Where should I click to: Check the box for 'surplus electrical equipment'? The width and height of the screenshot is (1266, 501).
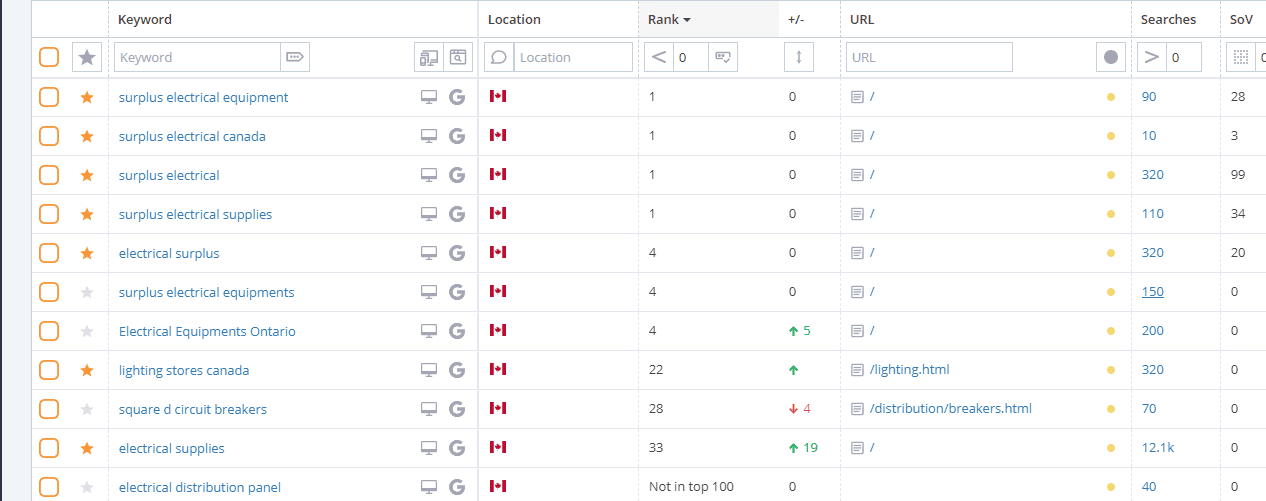pyautogui.click(x=49, y=97)
